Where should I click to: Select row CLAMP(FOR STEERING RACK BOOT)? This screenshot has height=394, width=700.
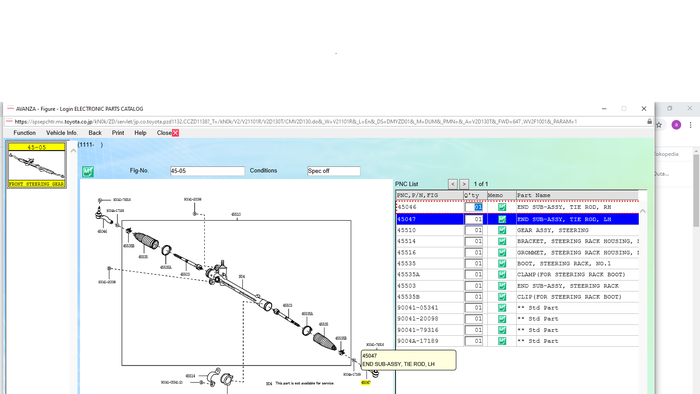click(517, 274)
